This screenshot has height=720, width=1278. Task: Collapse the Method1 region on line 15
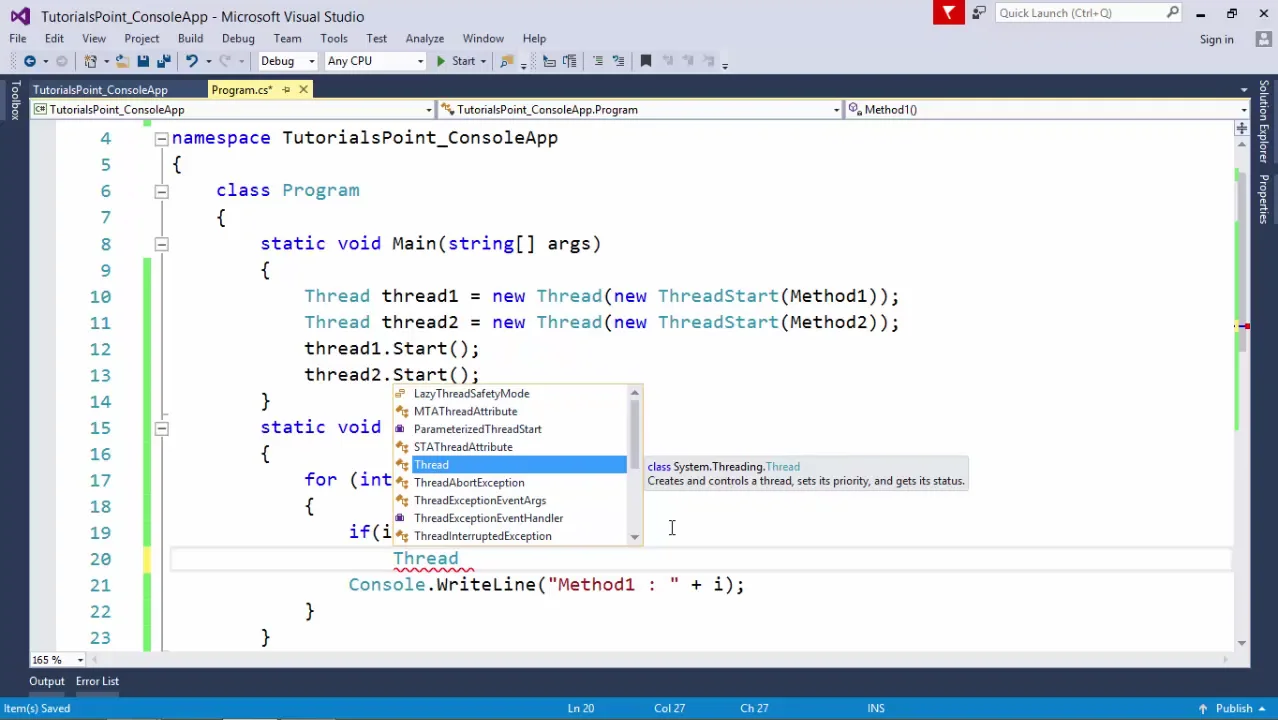(x=161, y=428)
